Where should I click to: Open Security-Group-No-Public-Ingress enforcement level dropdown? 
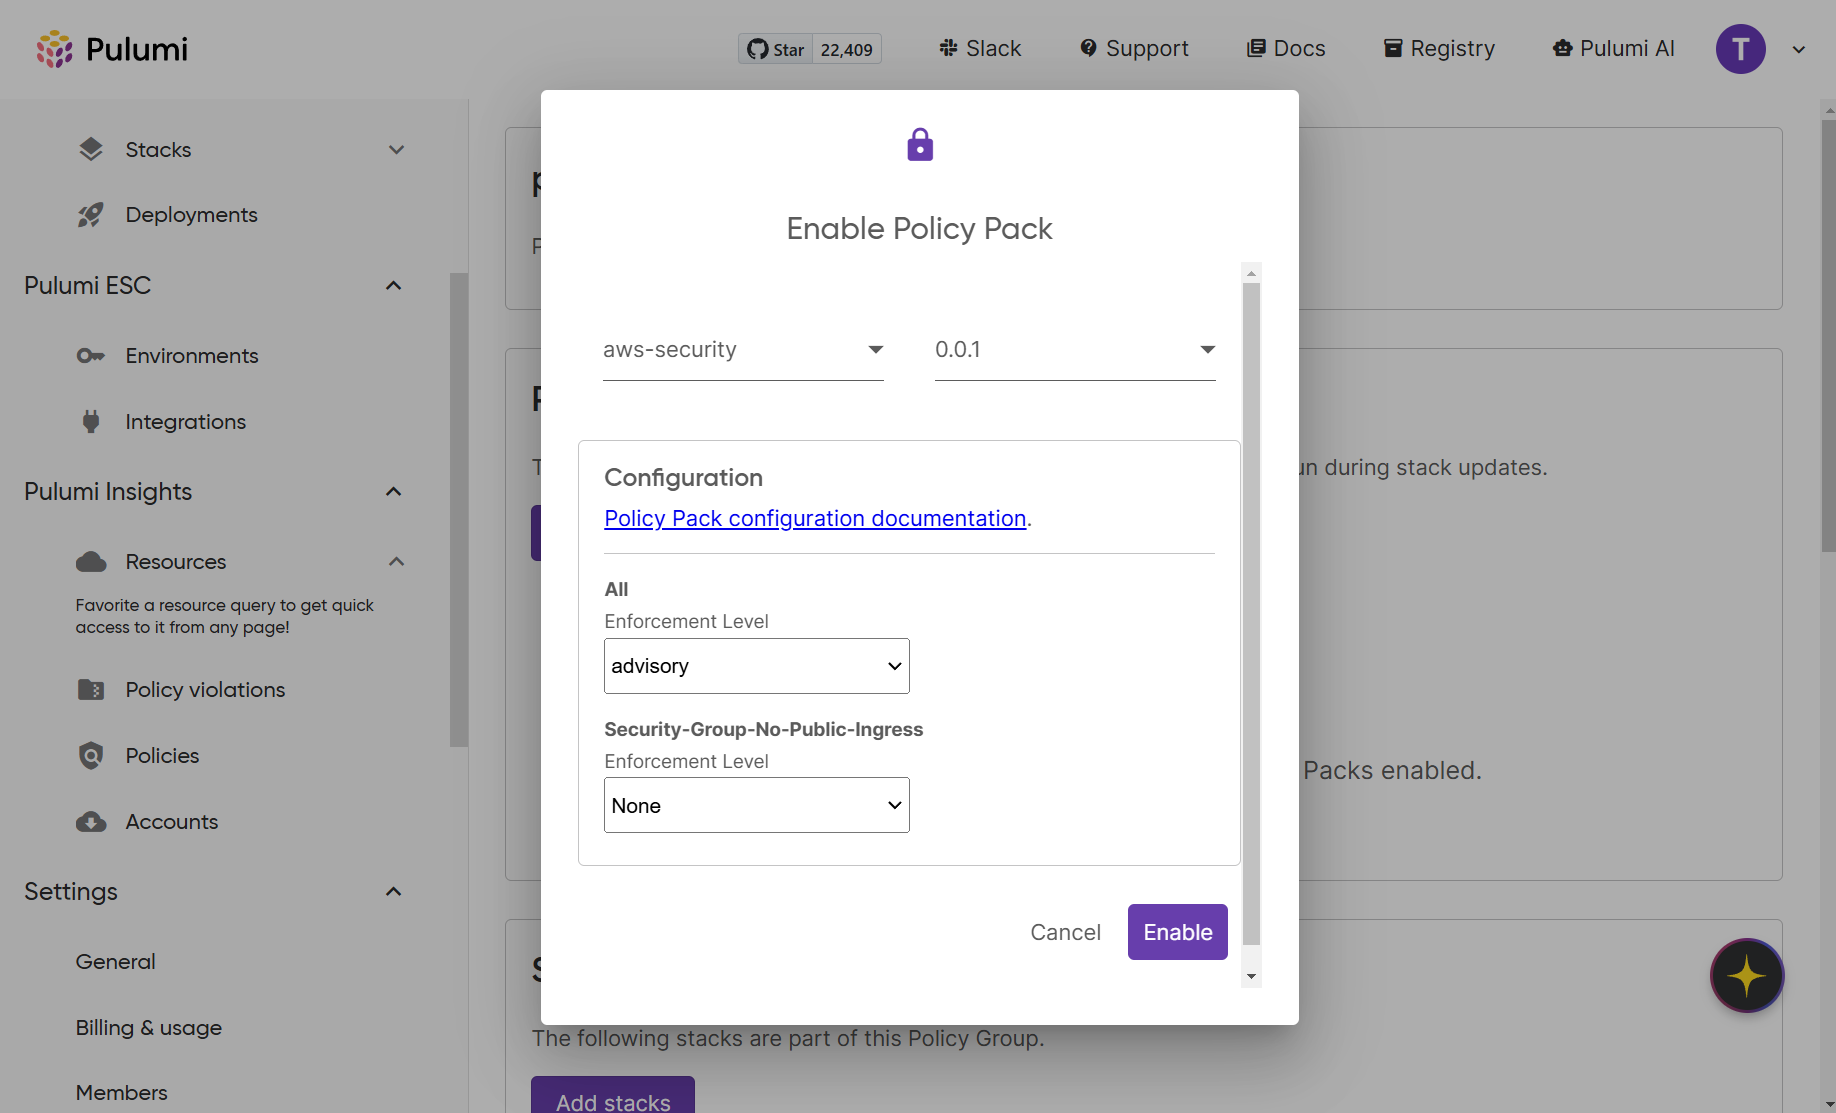[756, 805]
